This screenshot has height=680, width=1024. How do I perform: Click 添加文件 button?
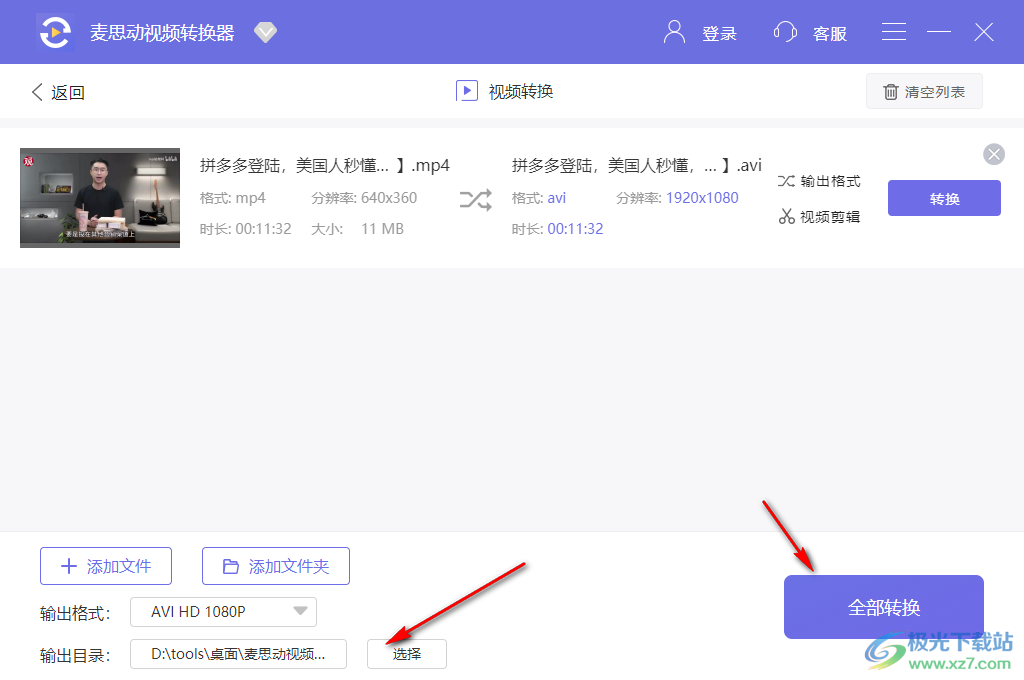pos(106,566)
